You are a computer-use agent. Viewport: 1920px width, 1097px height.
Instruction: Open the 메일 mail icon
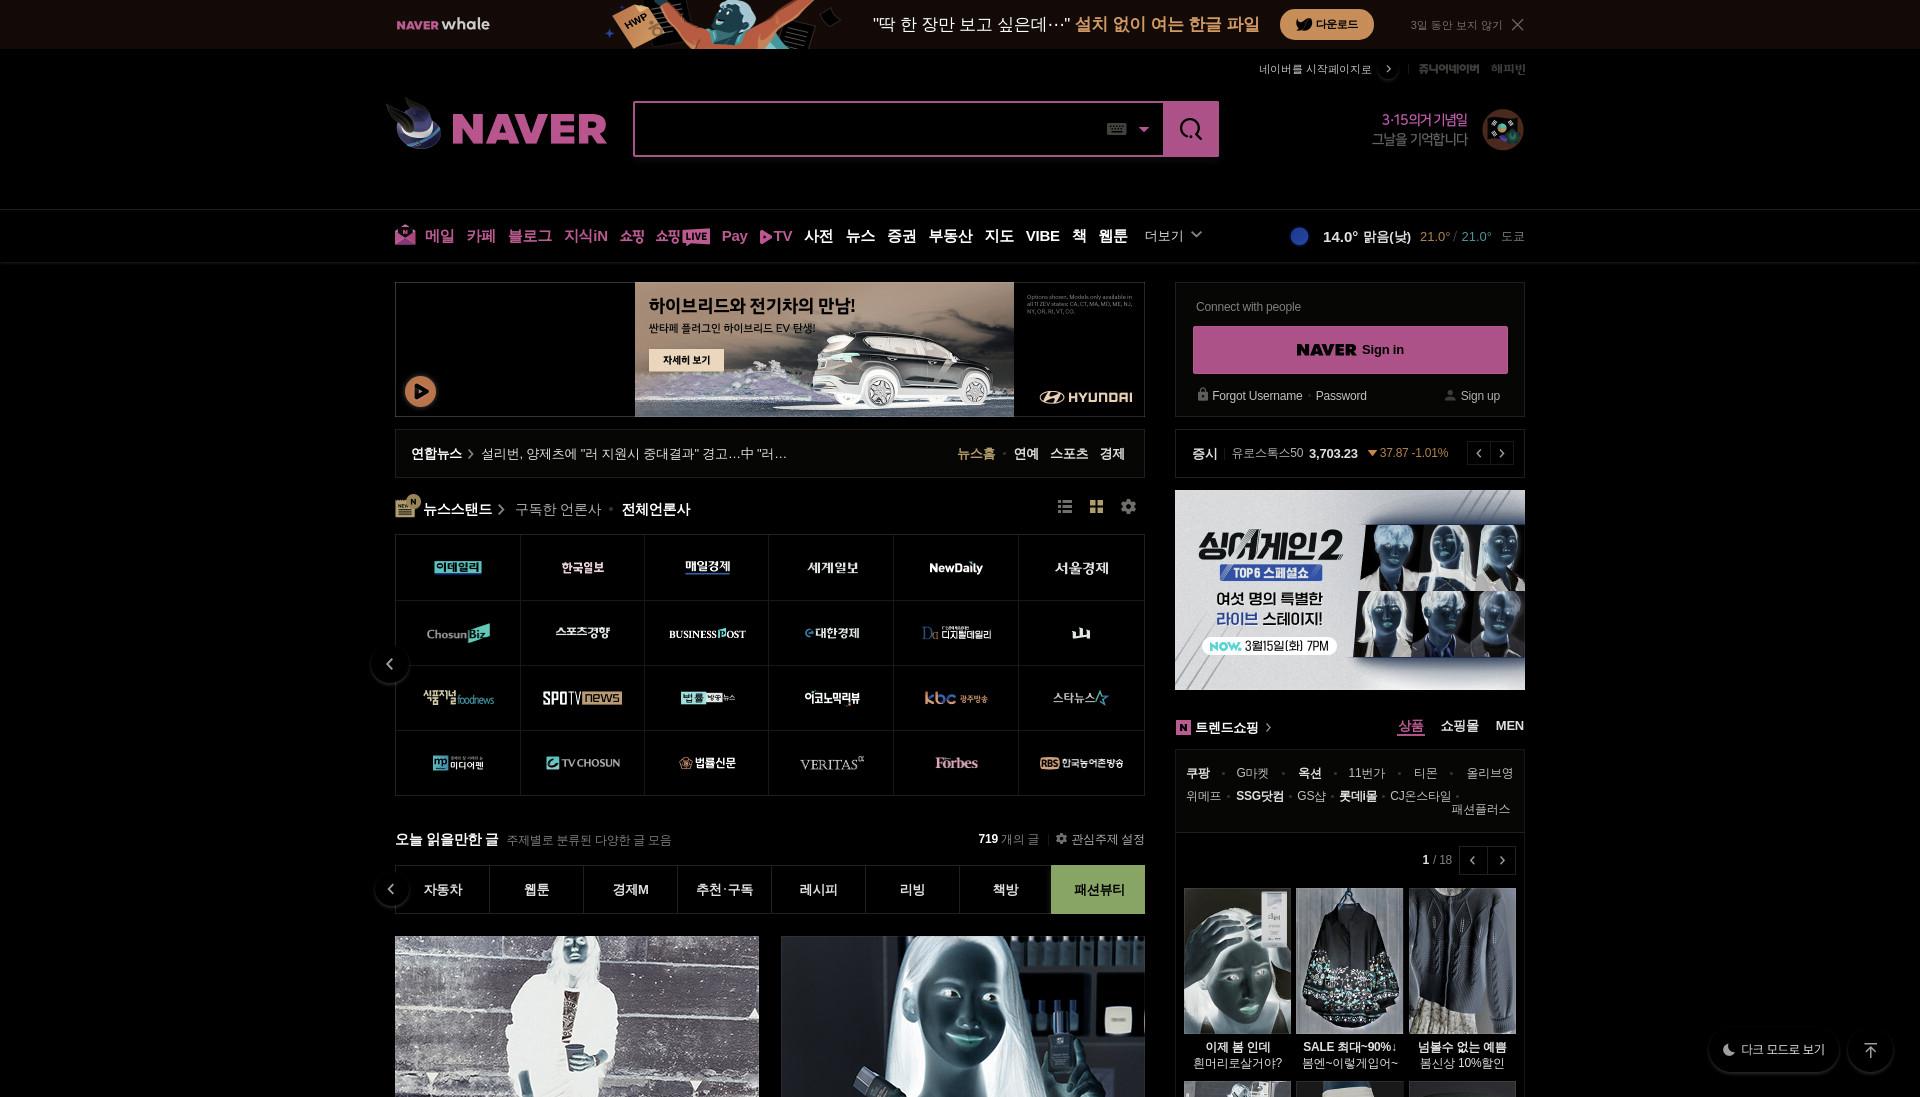[405, 235]
